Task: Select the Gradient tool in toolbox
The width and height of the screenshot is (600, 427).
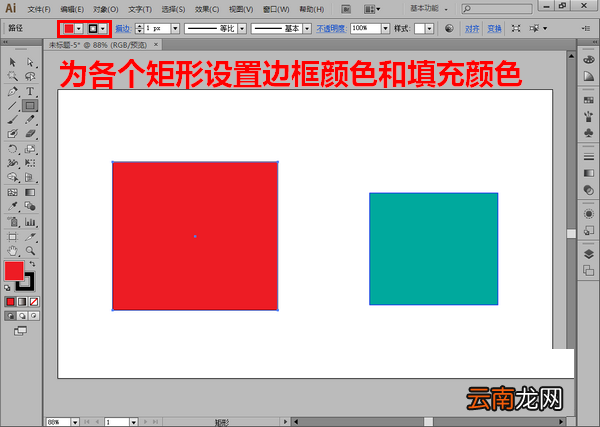Action: point(30,192)
